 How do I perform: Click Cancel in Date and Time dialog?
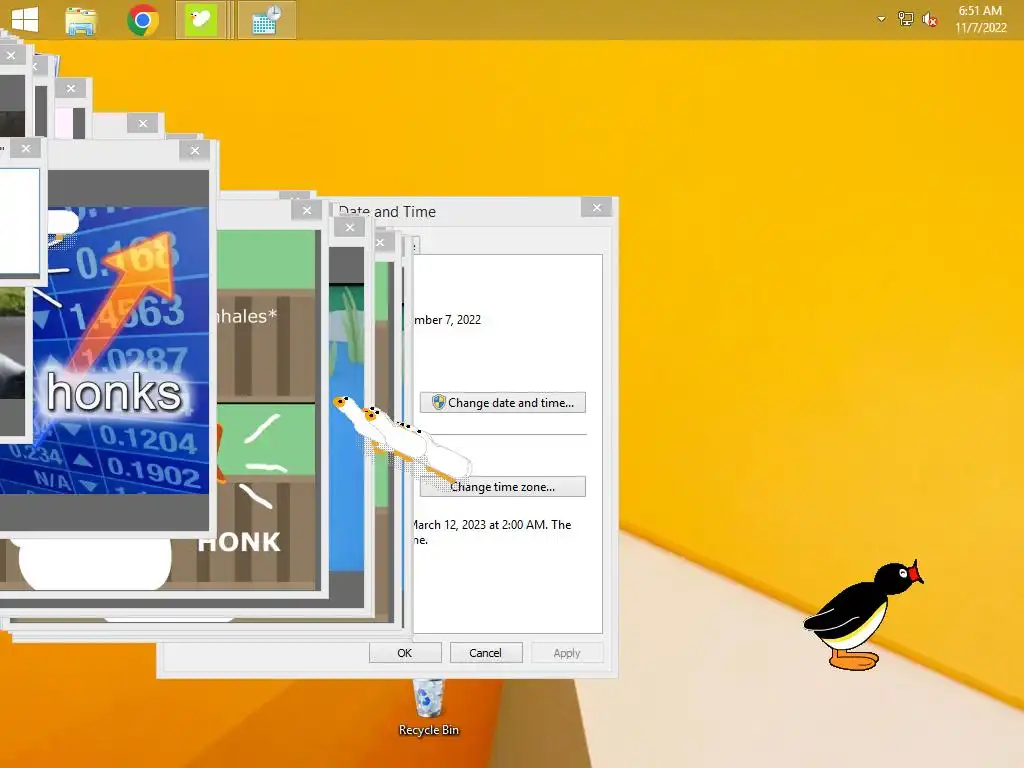[x=485, y=652]
